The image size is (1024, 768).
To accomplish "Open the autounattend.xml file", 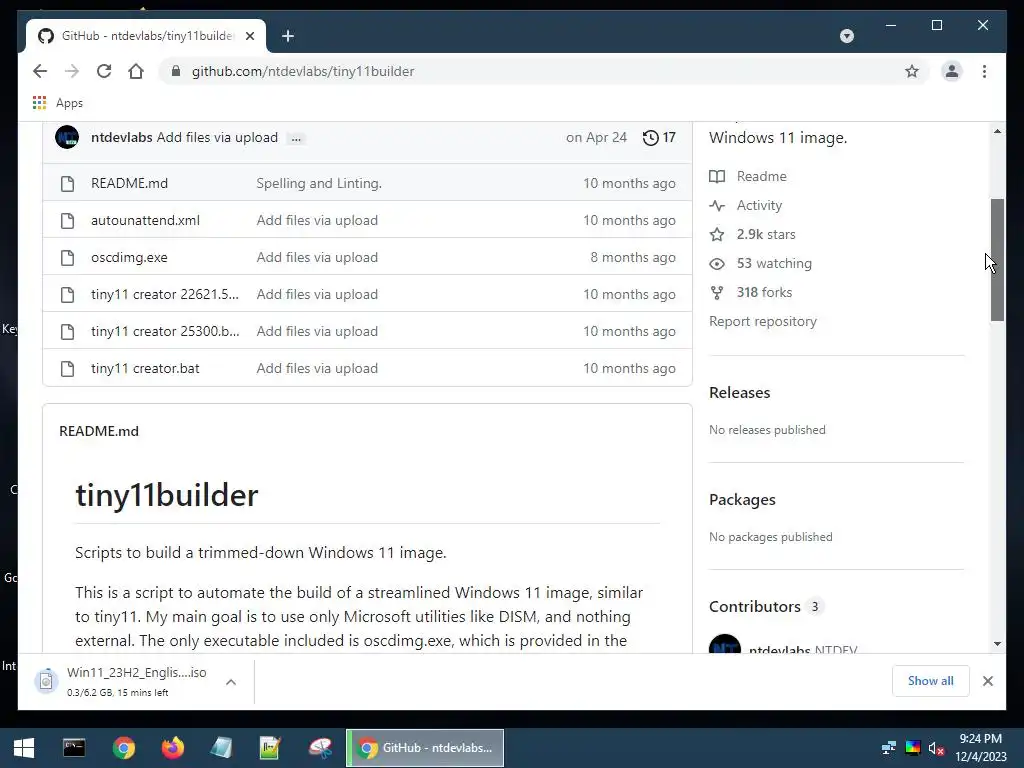I will tap(145, 220).
